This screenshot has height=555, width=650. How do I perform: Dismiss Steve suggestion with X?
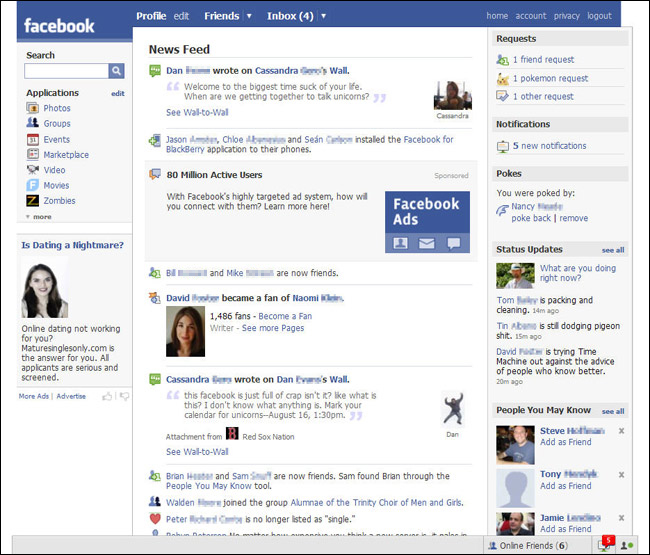(x=621, y=431)
